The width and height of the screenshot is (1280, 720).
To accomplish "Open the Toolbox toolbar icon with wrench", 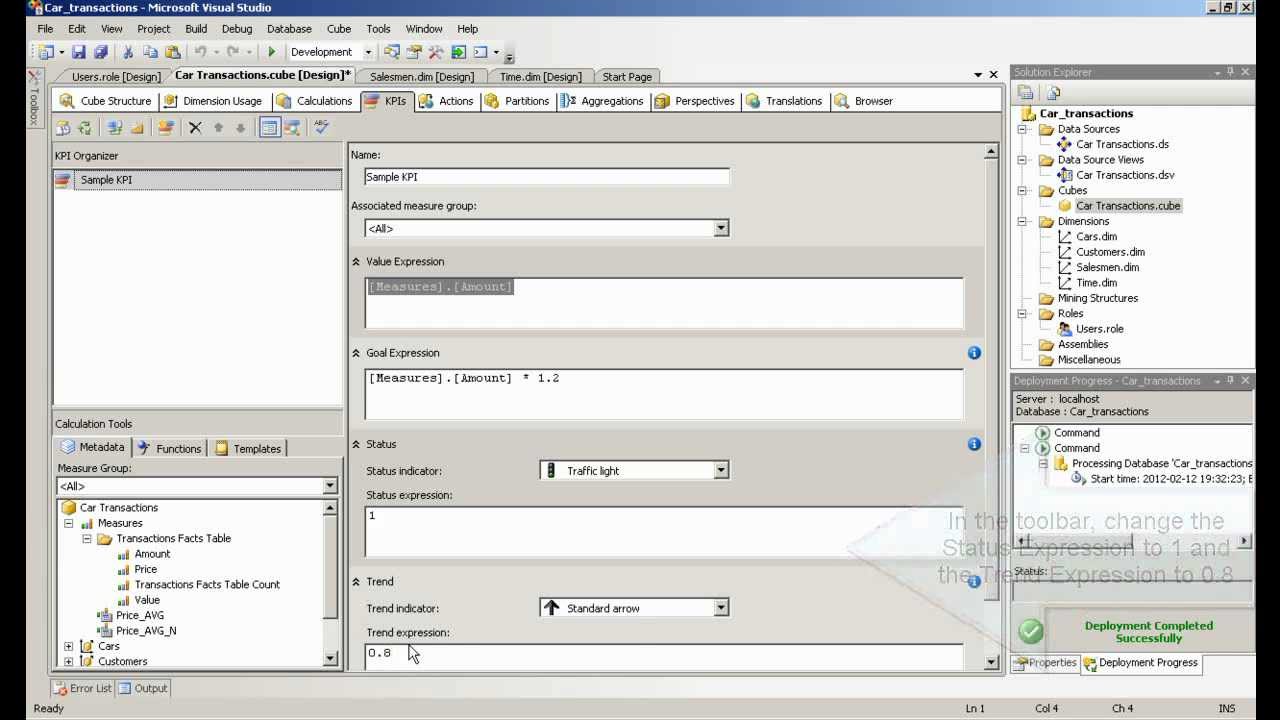I will (436, 52).
